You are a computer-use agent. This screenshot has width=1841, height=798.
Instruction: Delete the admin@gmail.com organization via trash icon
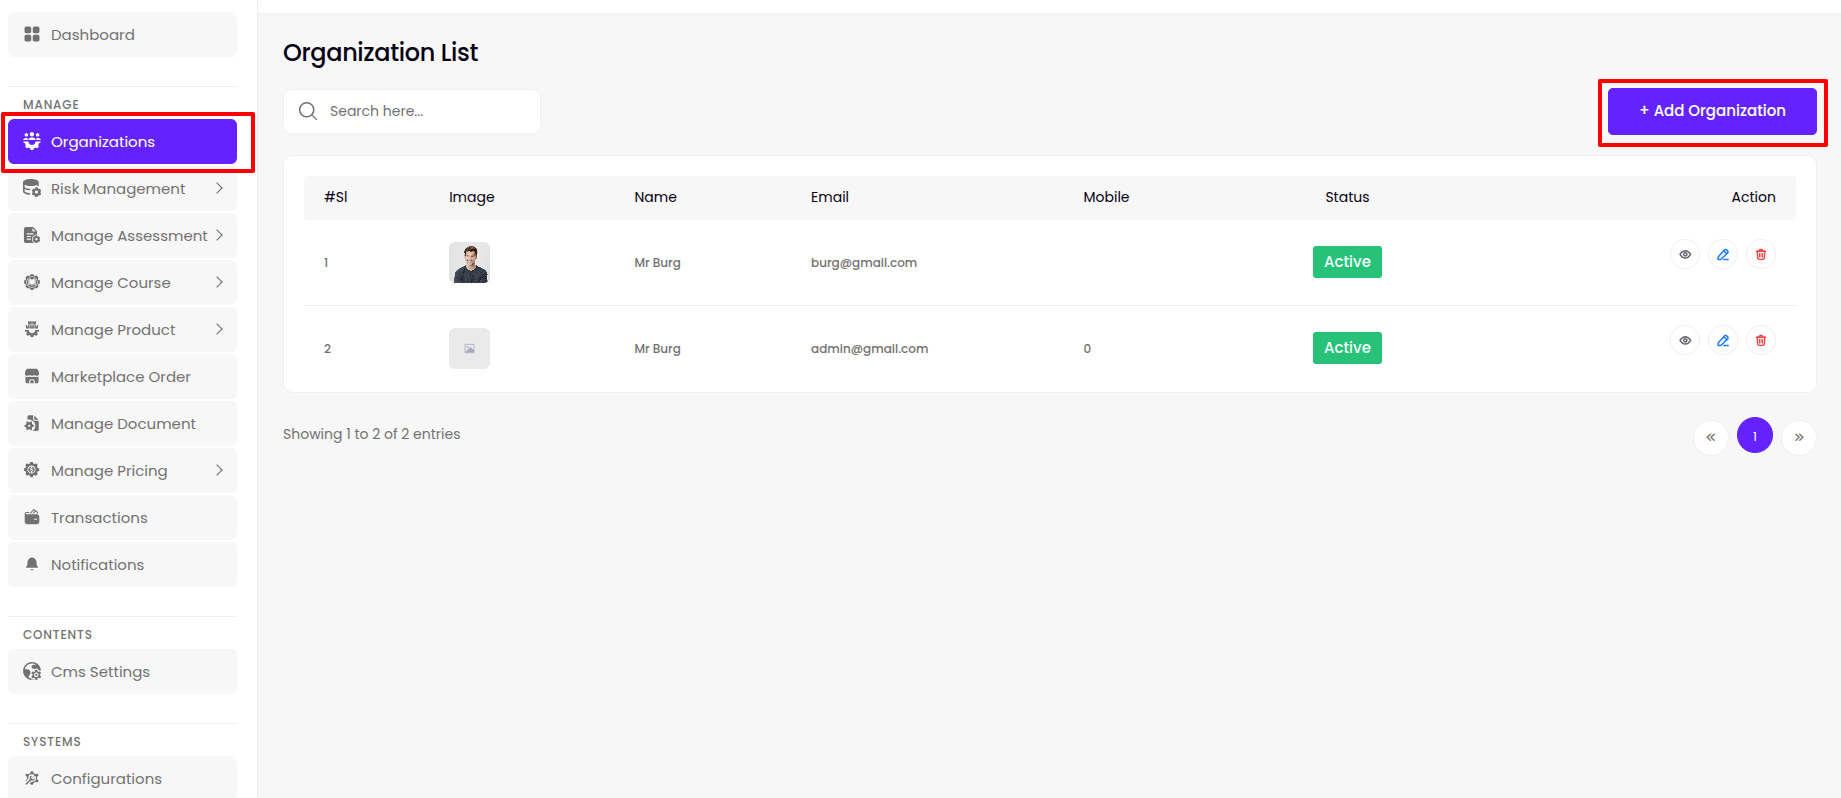point(1760,341)
